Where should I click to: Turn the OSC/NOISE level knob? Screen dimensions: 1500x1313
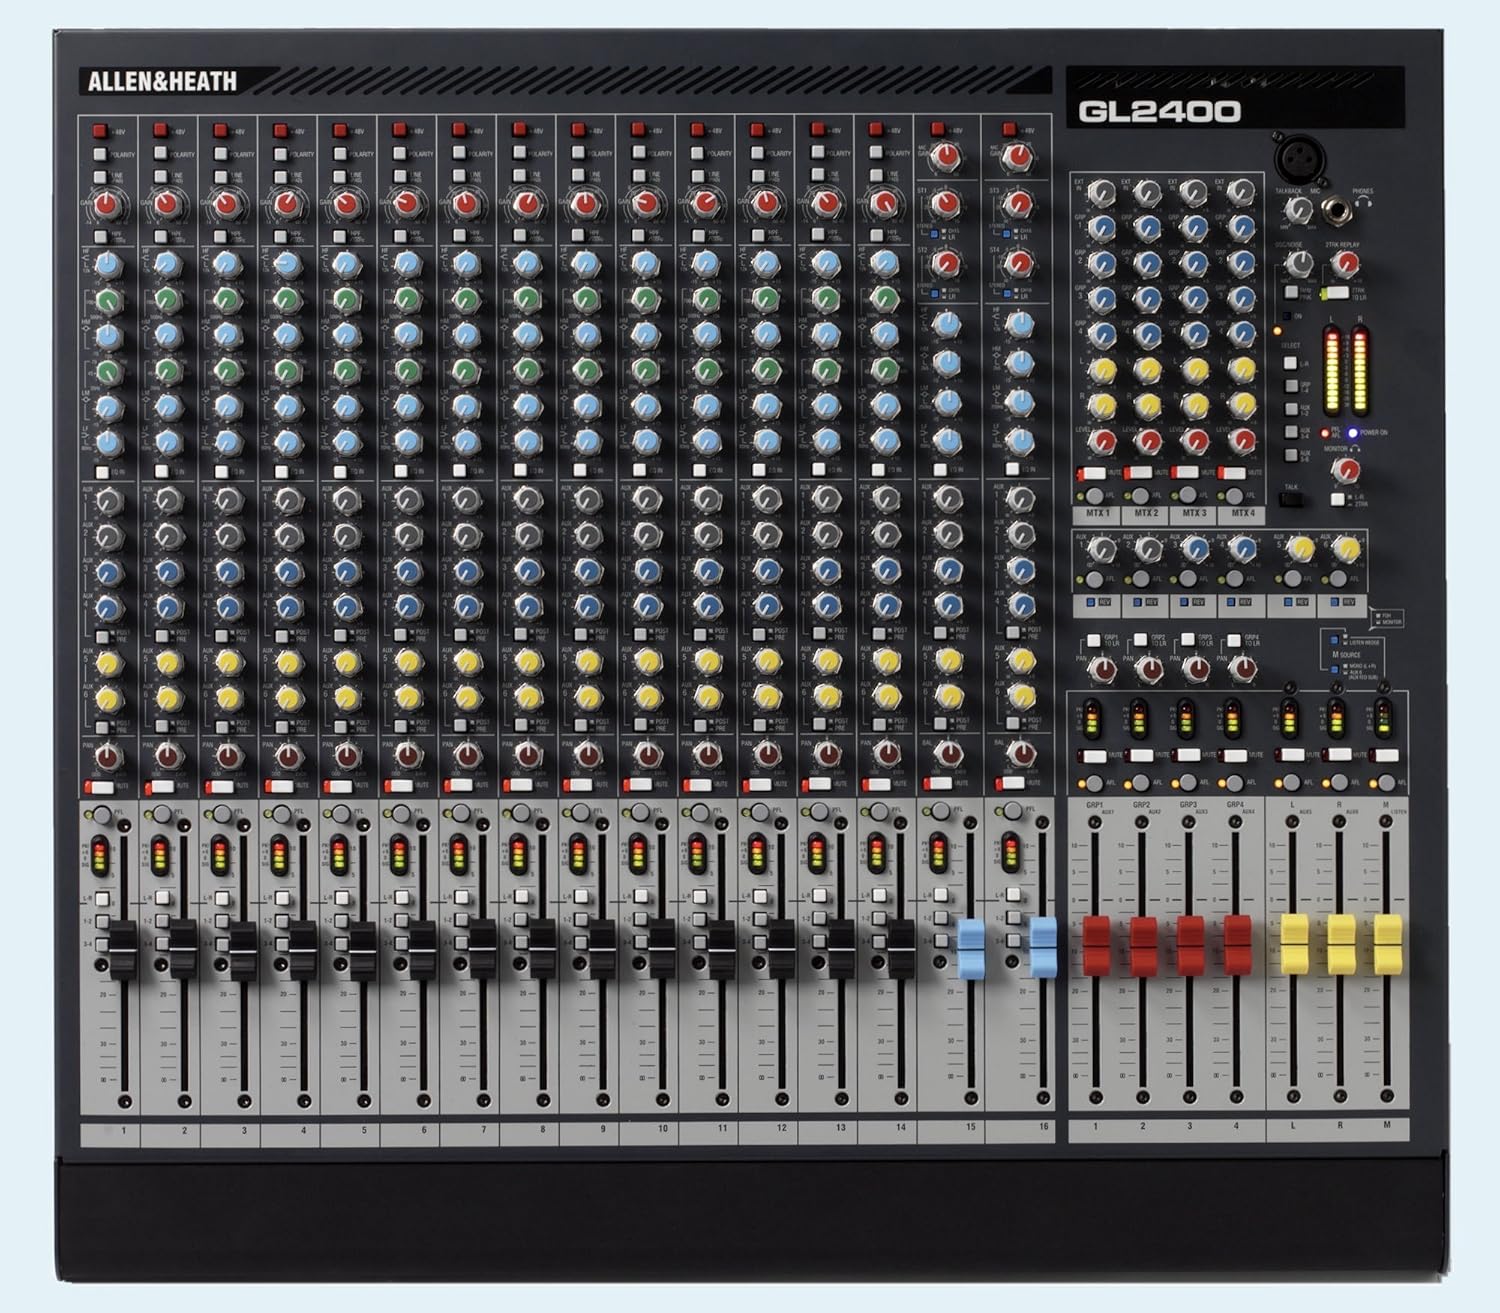tap(1298, 264)
